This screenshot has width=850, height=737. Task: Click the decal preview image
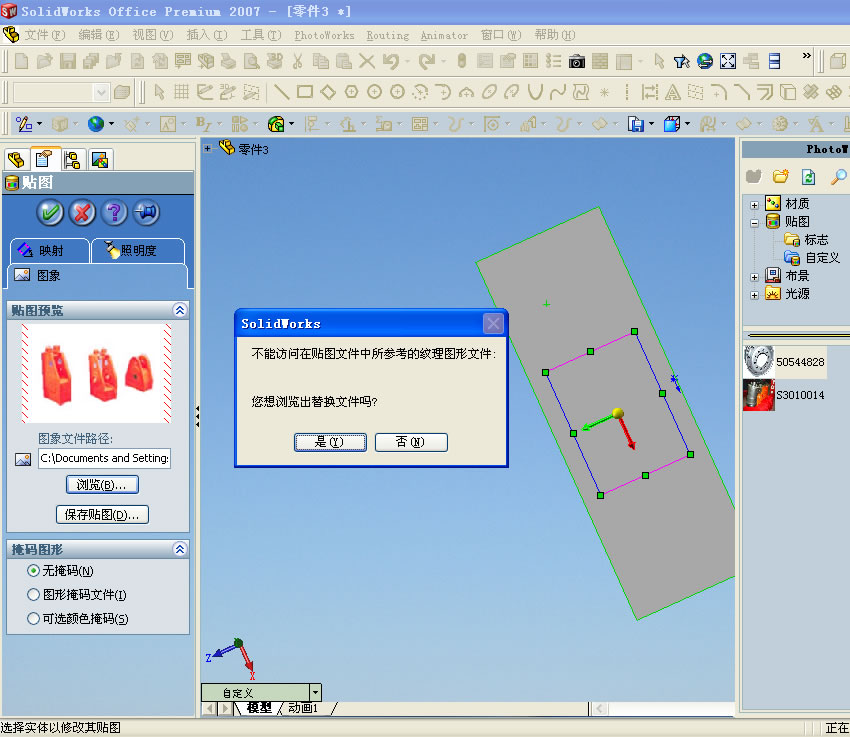pyautogui.click(x=96, y=373)
